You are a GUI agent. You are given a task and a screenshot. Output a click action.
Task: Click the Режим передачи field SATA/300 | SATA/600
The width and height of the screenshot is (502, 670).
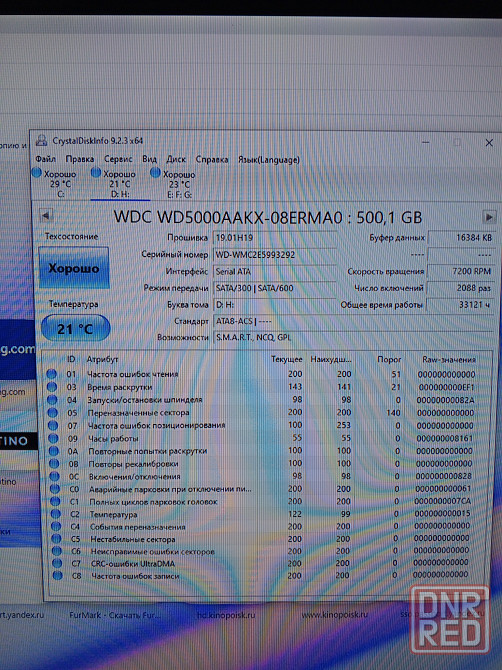tap(274, 288)
